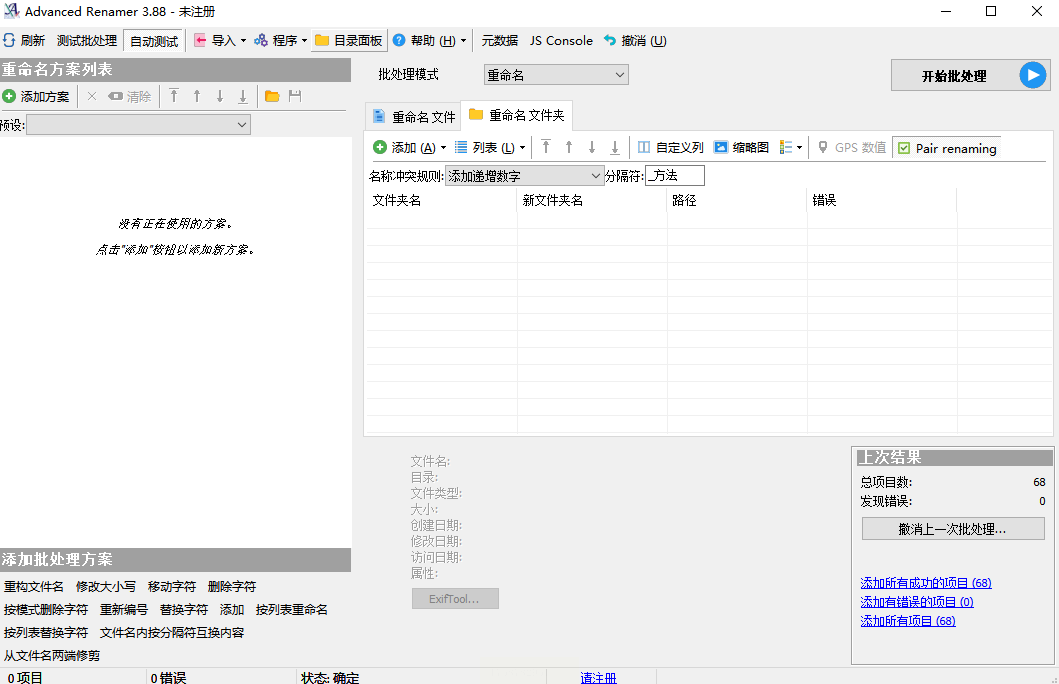
Task: Click the 新文件夹名 column header
Action: 553,200
